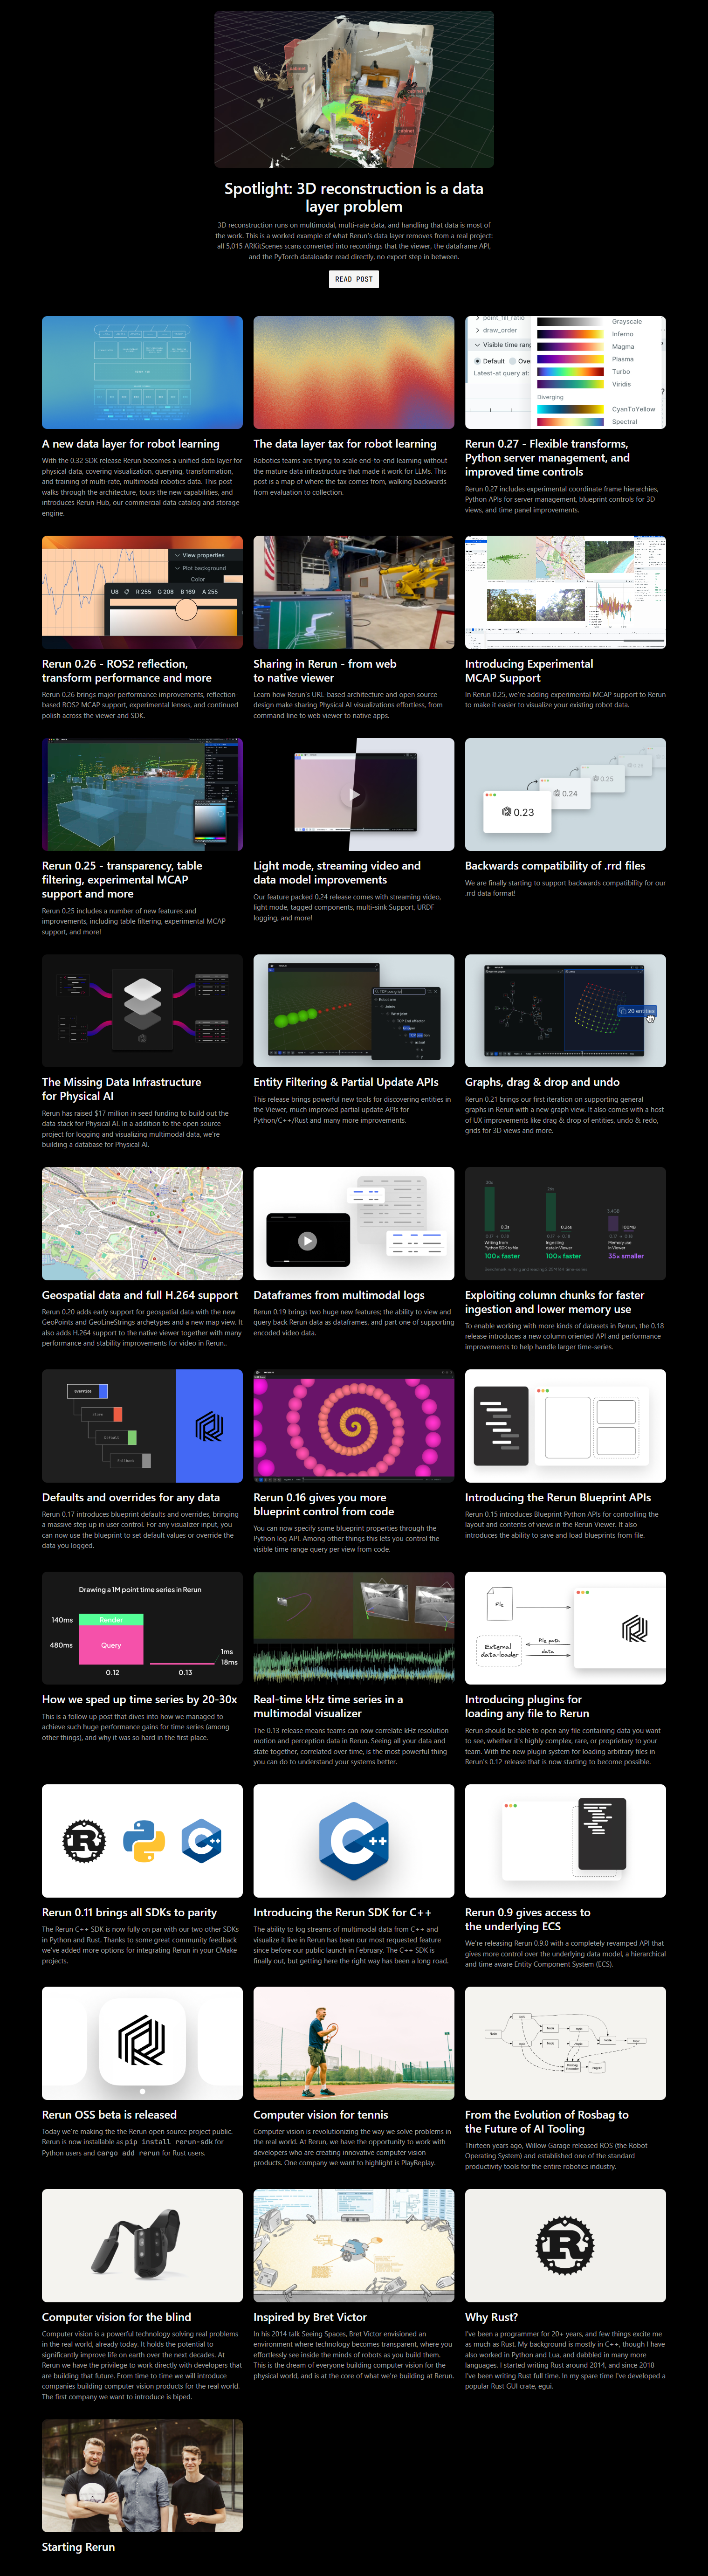Open 'Dataframes from multimodal logs' title
Screen dimensions: 708x2576
(x=339, y=1295)
